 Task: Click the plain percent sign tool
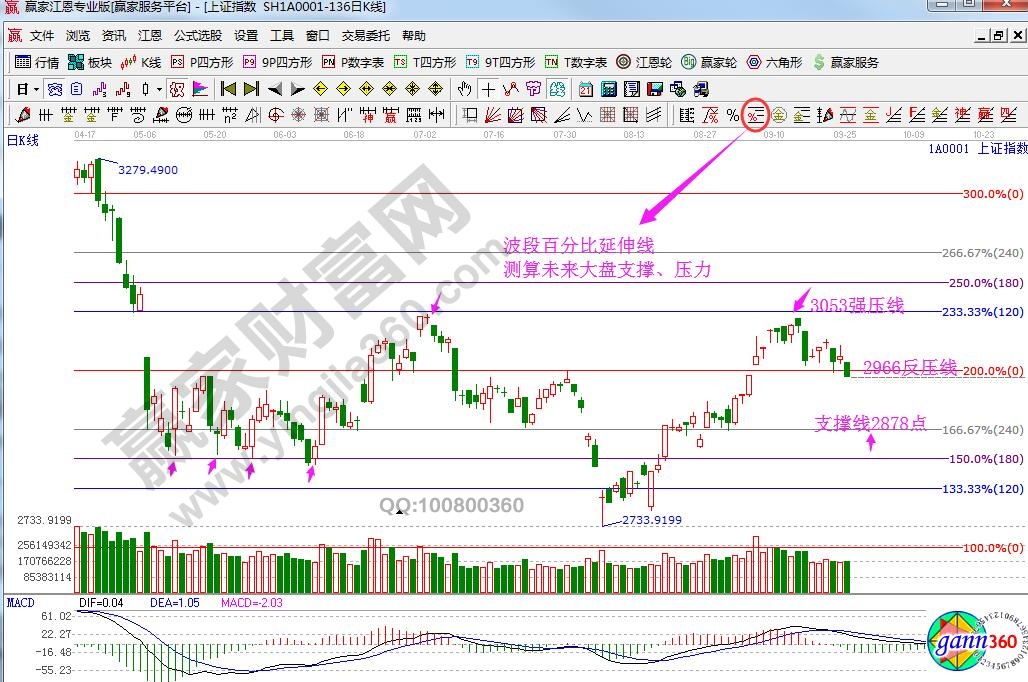pyautogui.click(x=732, y=115)
